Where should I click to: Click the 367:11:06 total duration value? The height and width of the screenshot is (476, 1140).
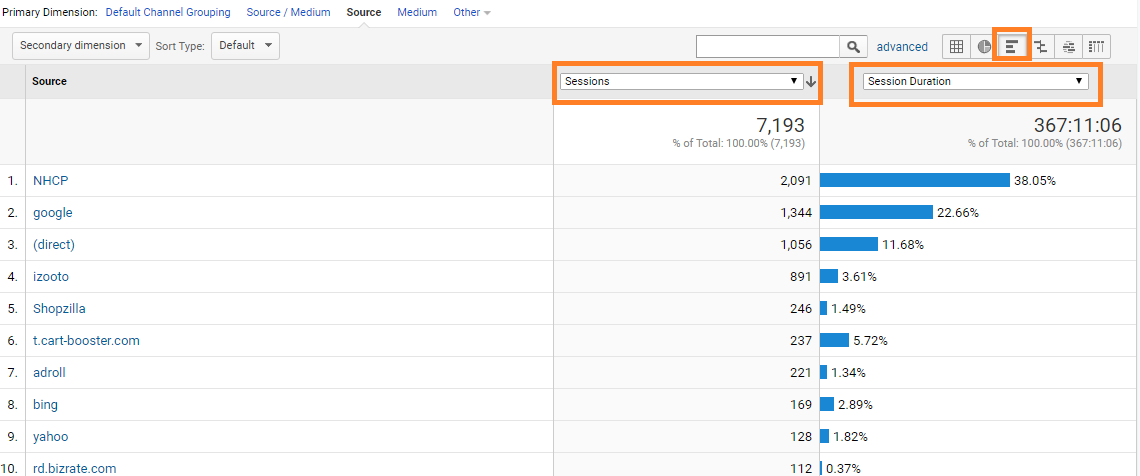click(x=1077, y=125)
